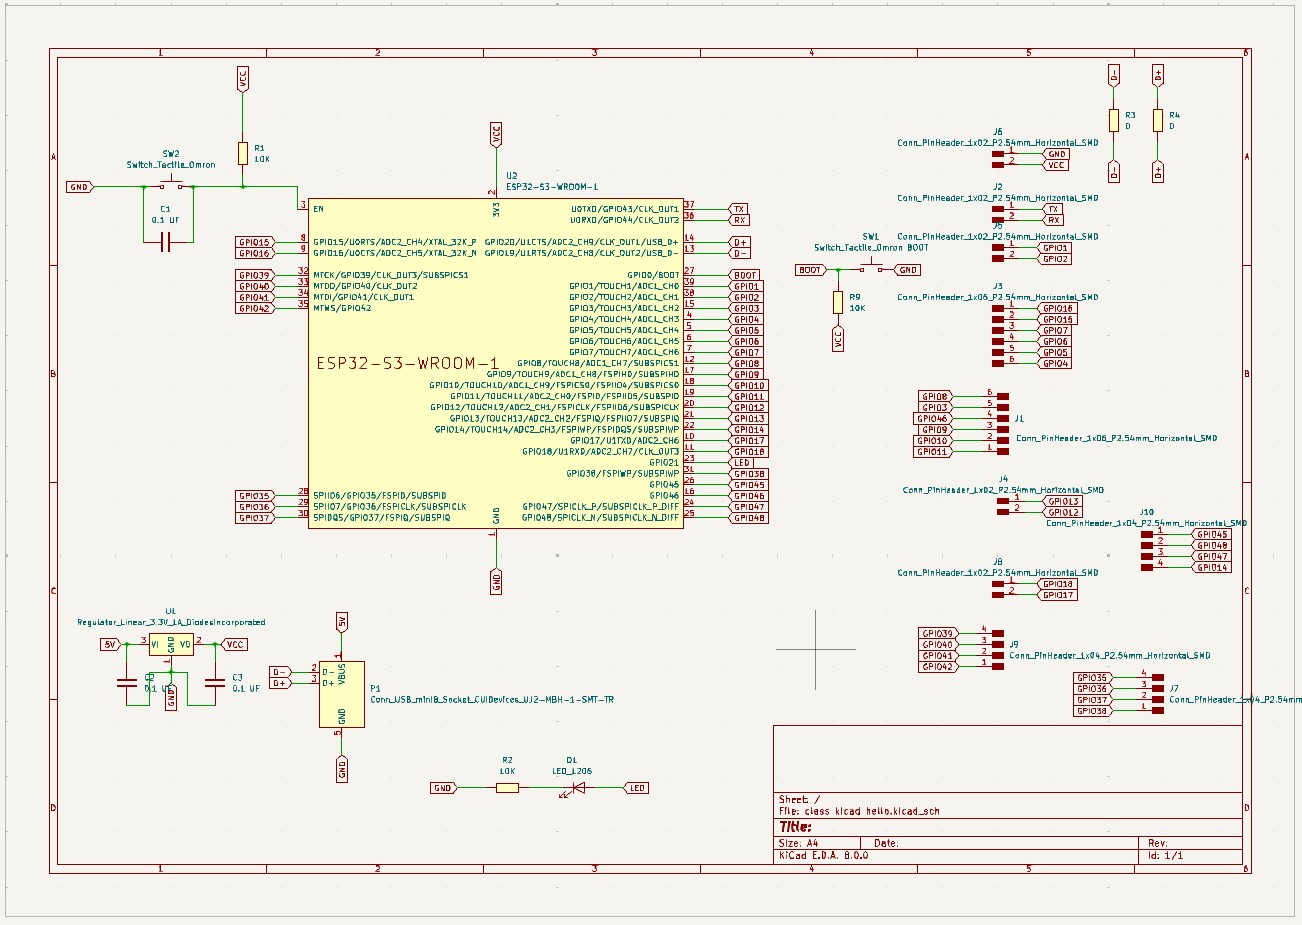Viewport: 1302px width, 925px height.
Task: Select pin 1 pad of connector J8
Action: 998,584
